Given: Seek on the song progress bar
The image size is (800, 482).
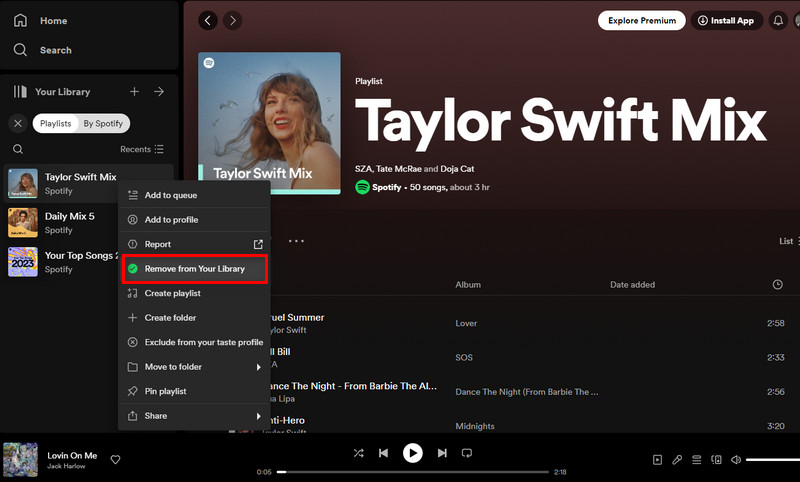Looking at the screenshot, I should (x=413, y=472).
